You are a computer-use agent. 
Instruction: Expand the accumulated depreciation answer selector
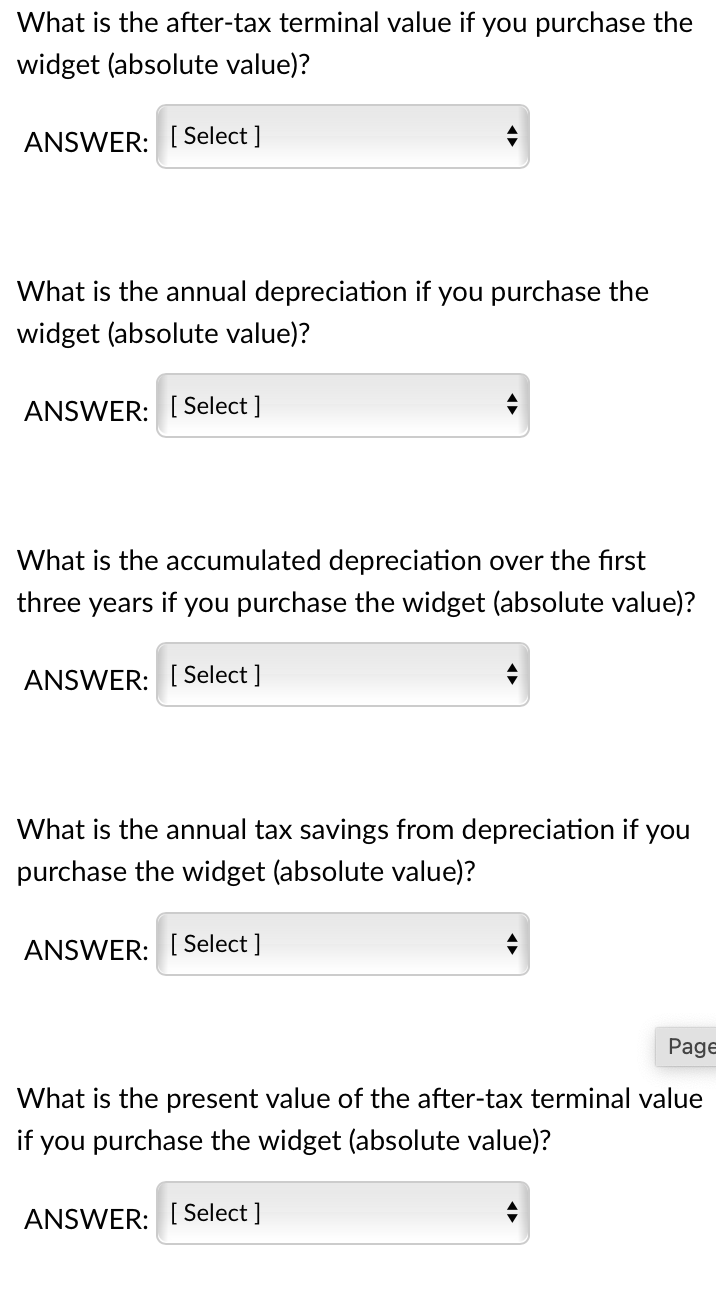coord(342,674)
